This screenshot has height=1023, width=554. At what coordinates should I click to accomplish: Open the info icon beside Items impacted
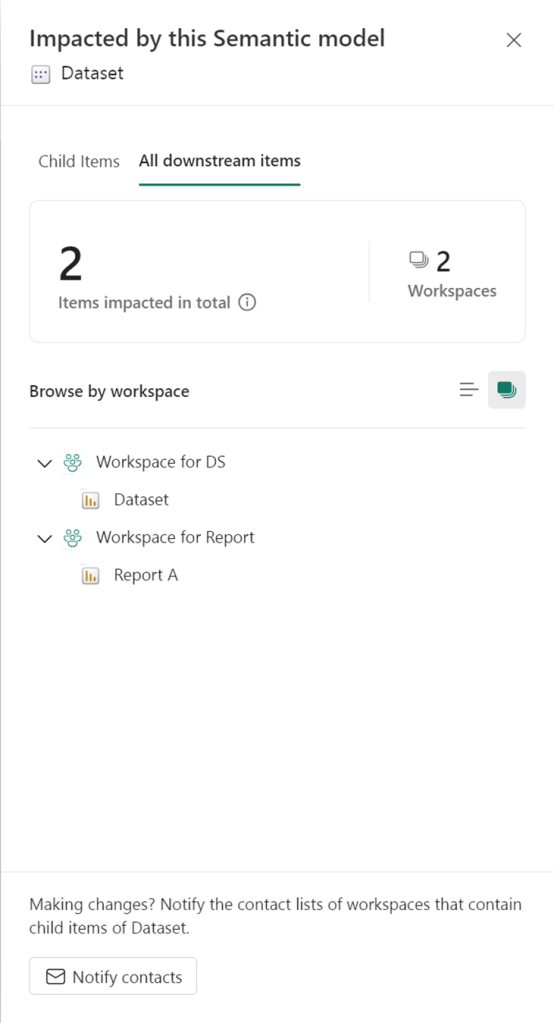coord(247,303)
